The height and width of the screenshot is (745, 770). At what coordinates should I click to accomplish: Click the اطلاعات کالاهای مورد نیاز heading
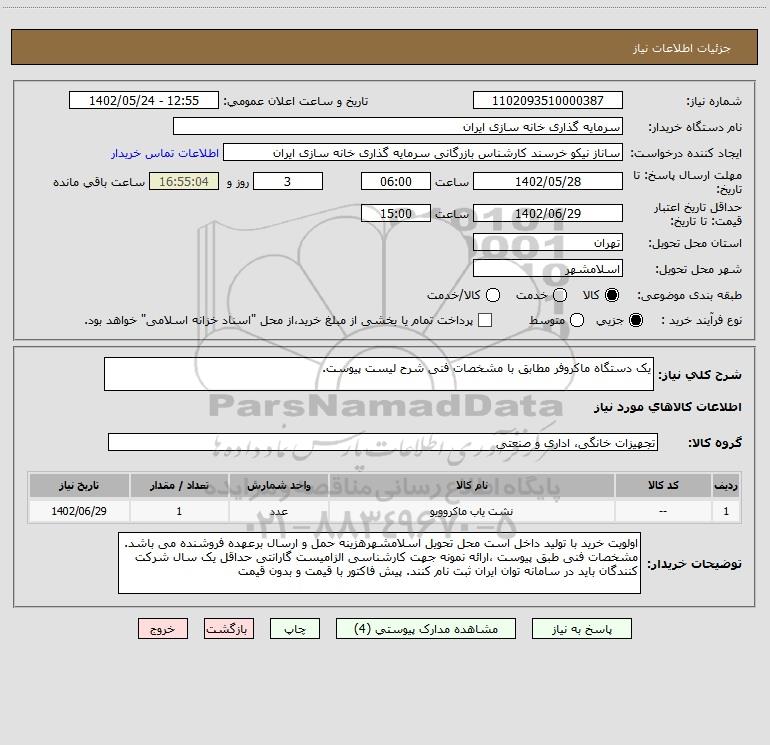click(x=667, y=407)
